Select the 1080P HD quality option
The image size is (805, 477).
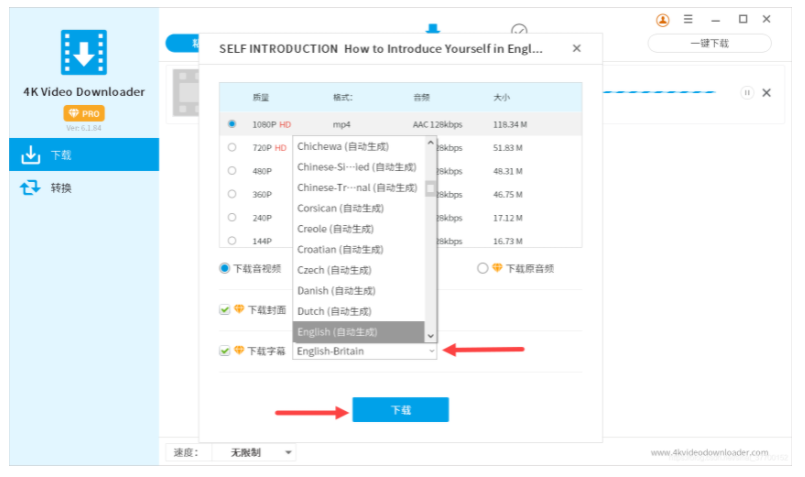[232, 124]
